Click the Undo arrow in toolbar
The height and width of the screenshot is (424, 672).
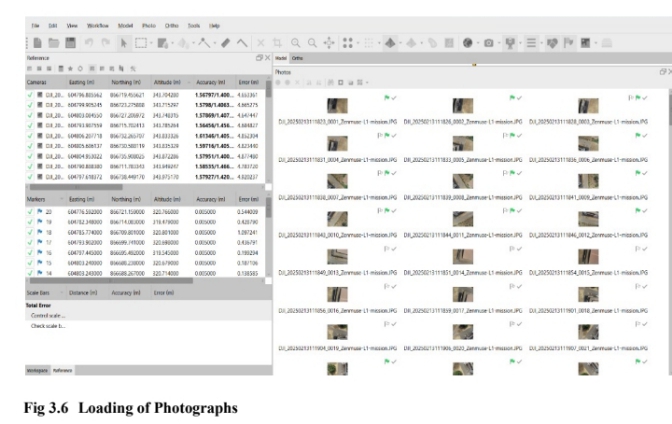(90, 44)
